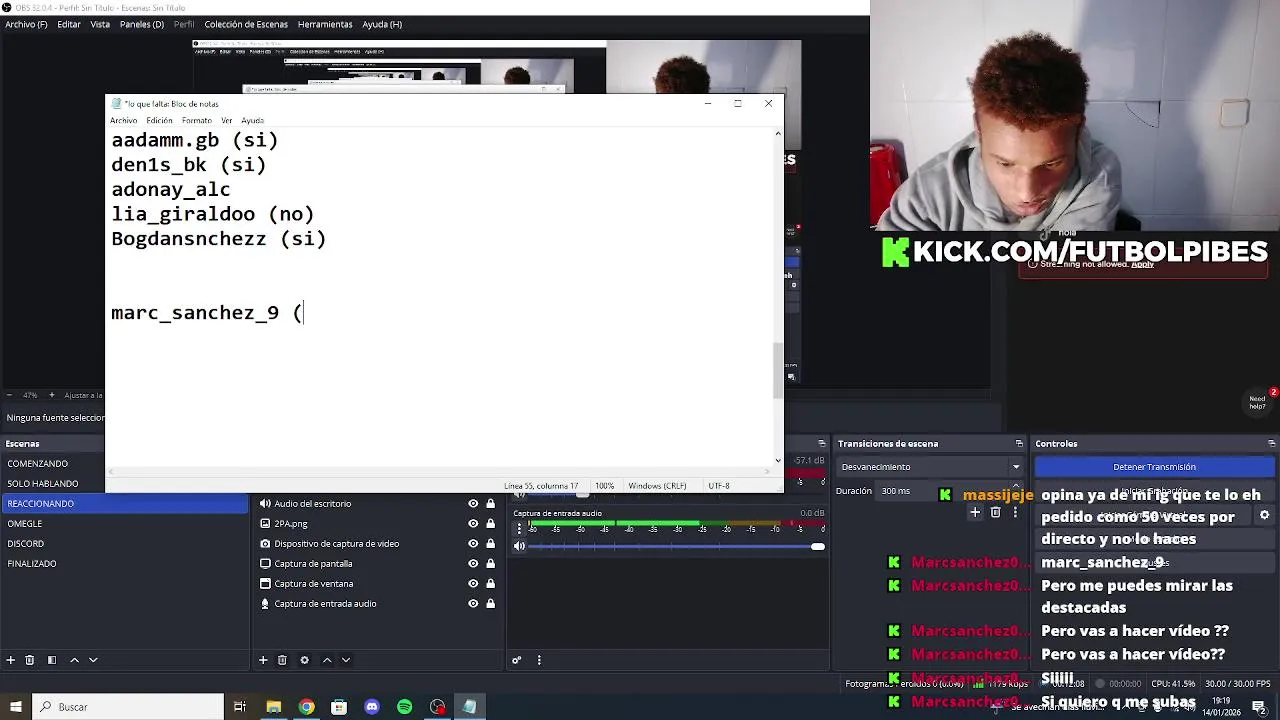Screen dimensions: 1280x720
Task: Open advanced audio properties gear in the mixer
Action: tap(517, 660)
